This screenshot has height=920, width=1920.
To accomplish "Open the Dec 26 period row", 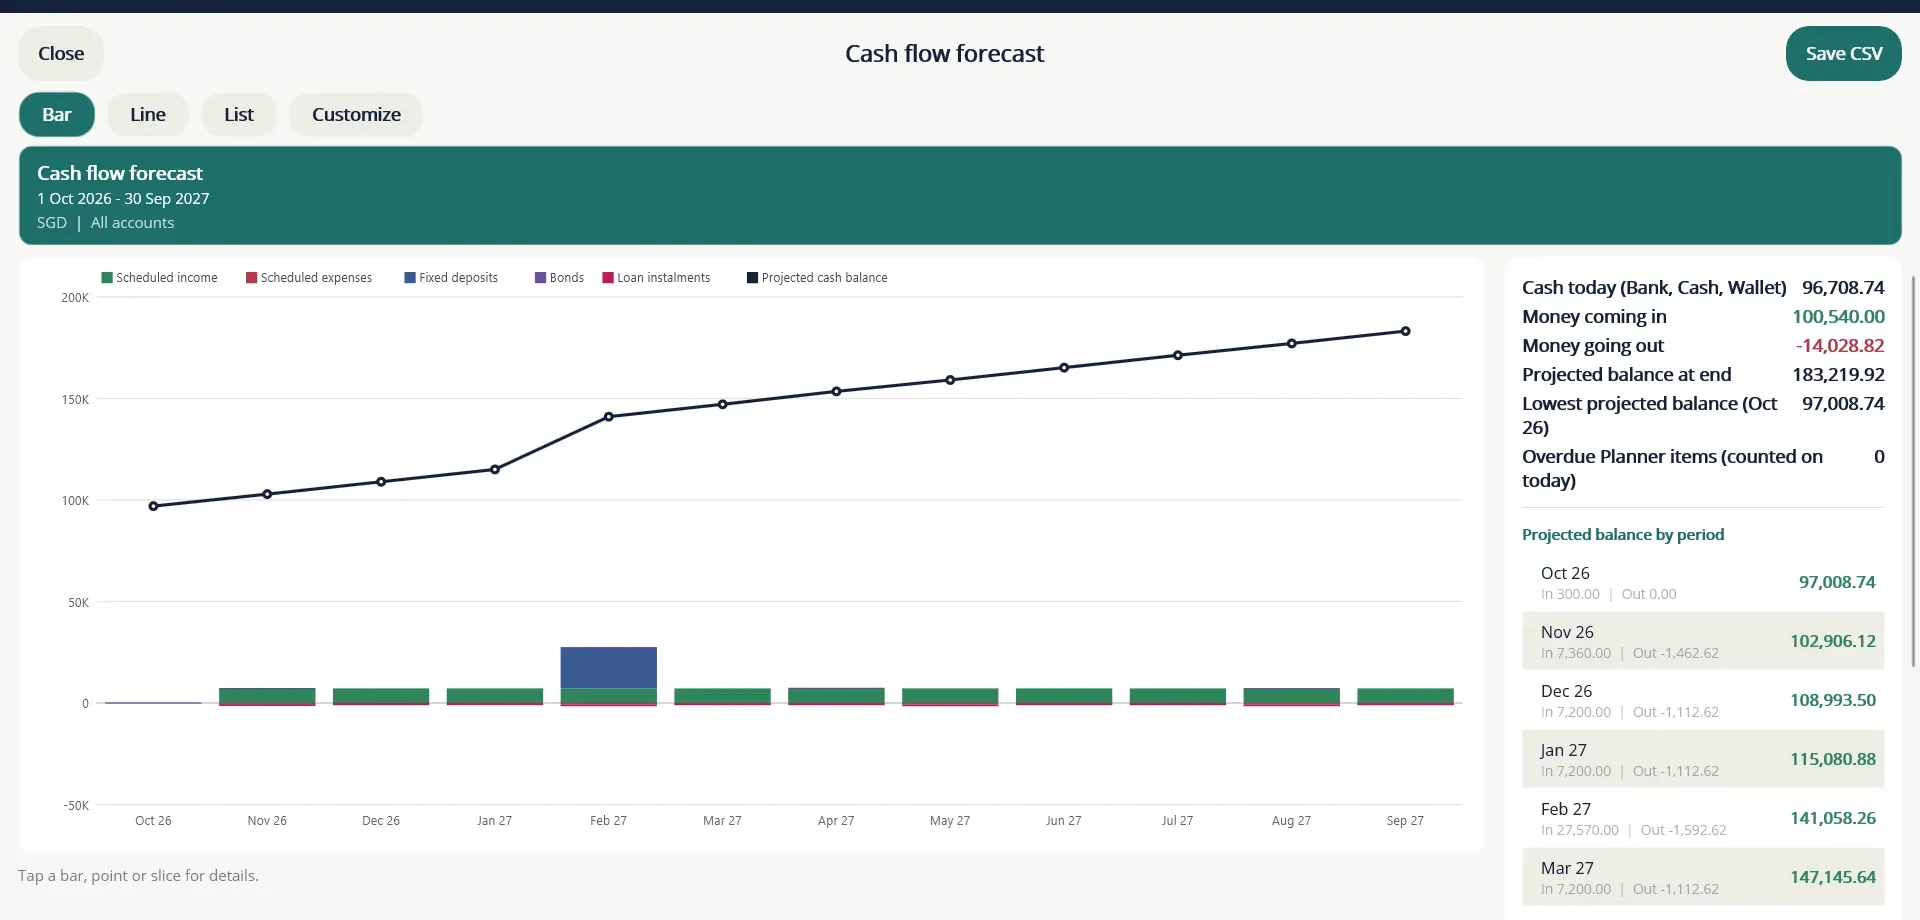I will [x=1703, y=700].
